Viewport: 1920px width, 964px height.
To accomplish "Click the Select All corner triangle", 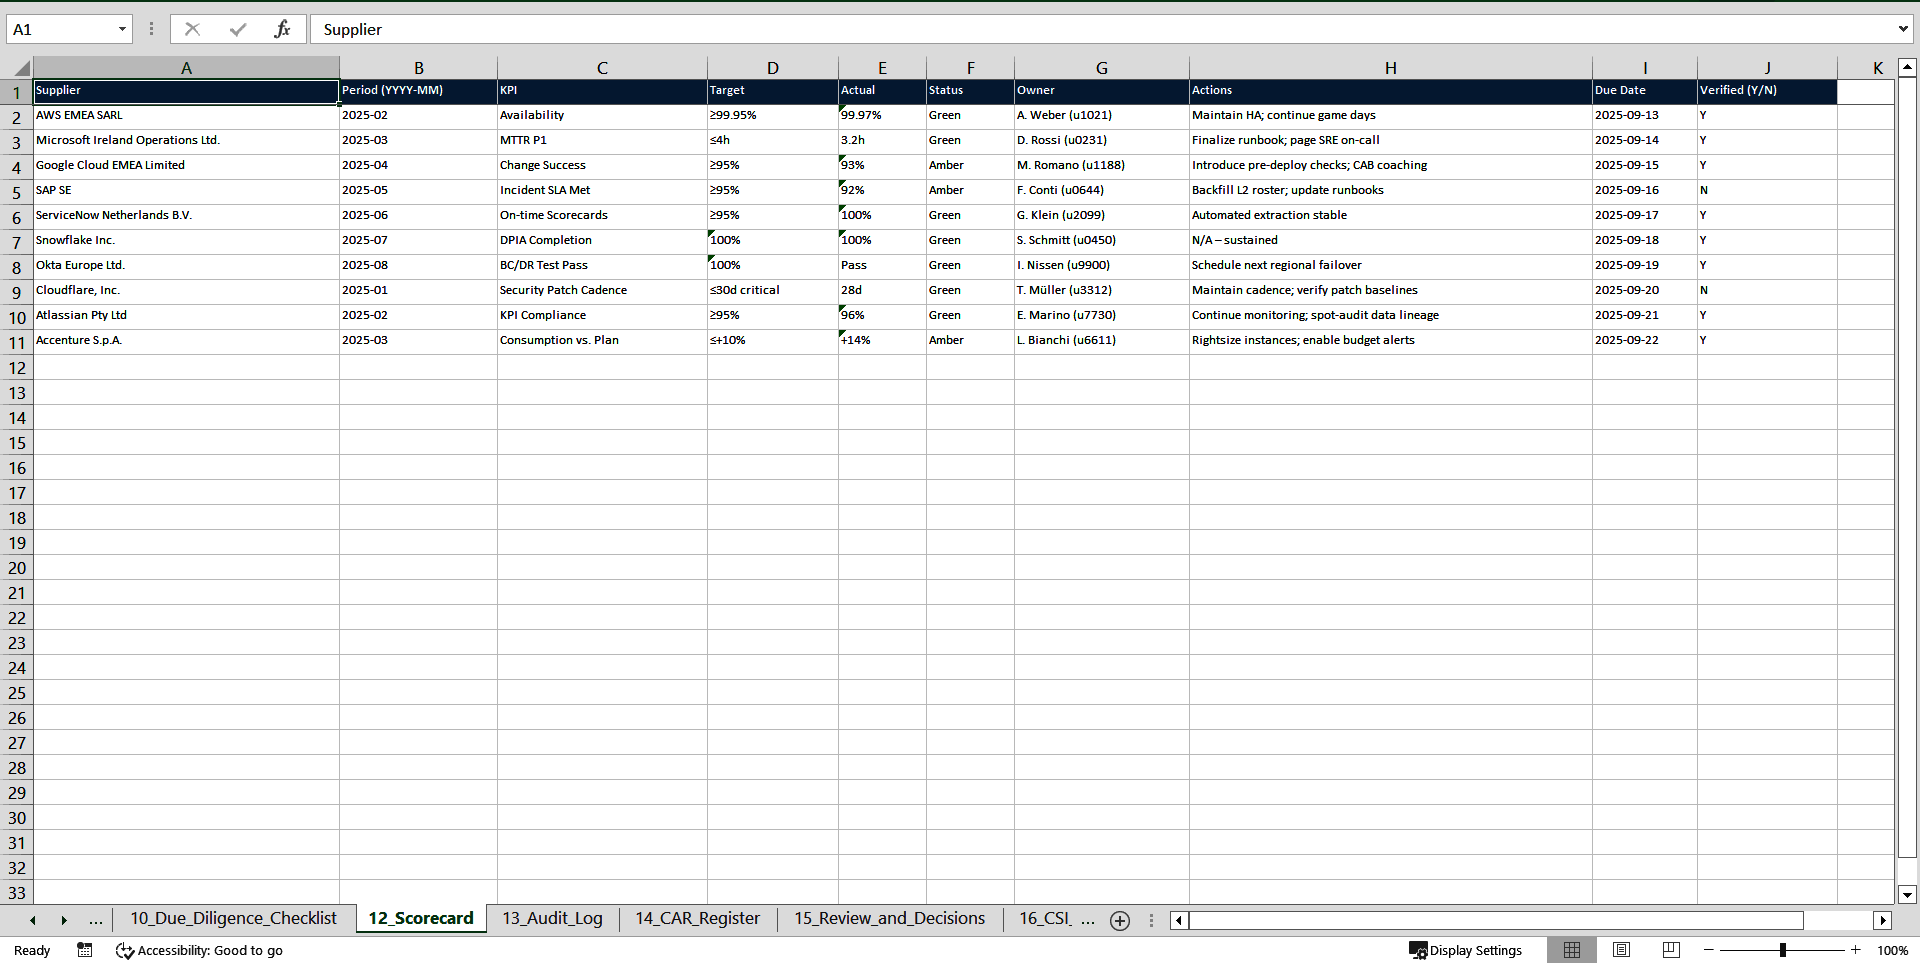I will [x=17, y=68].
